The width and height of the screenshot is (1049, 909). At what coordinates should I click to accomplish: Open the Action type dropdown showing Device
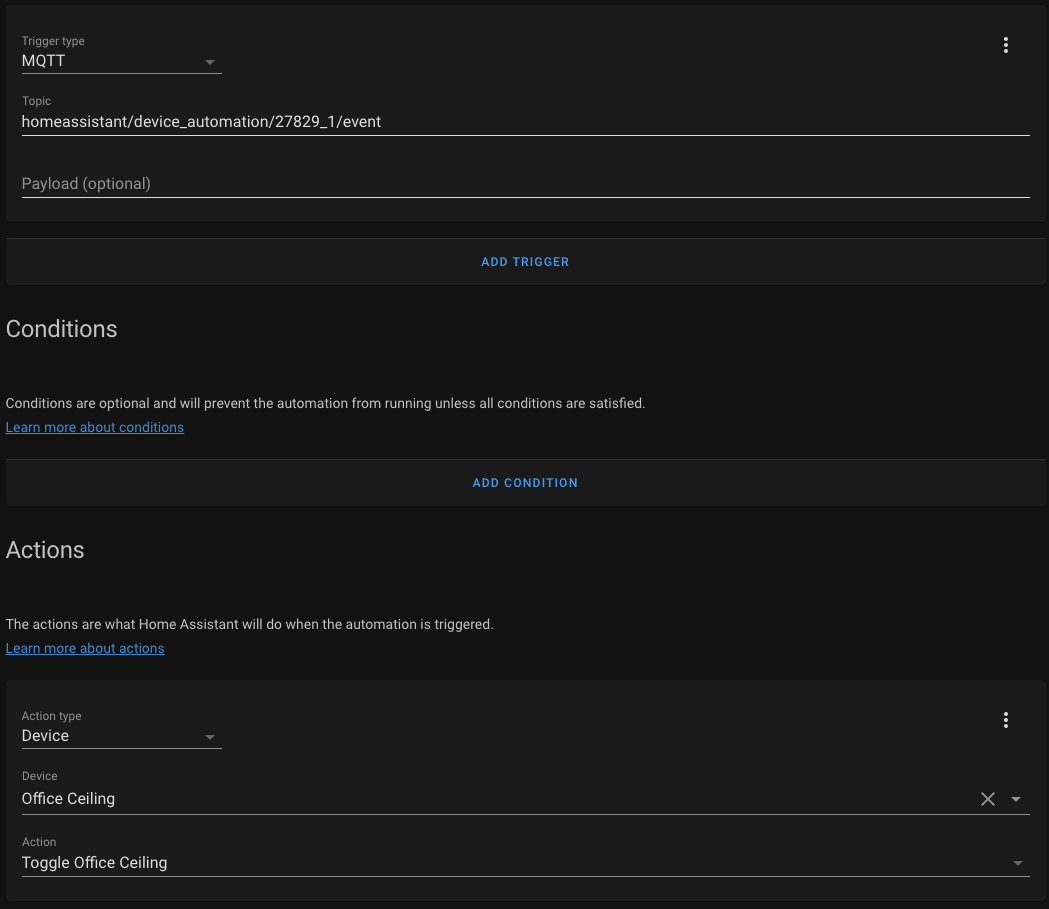coord(110,736)
